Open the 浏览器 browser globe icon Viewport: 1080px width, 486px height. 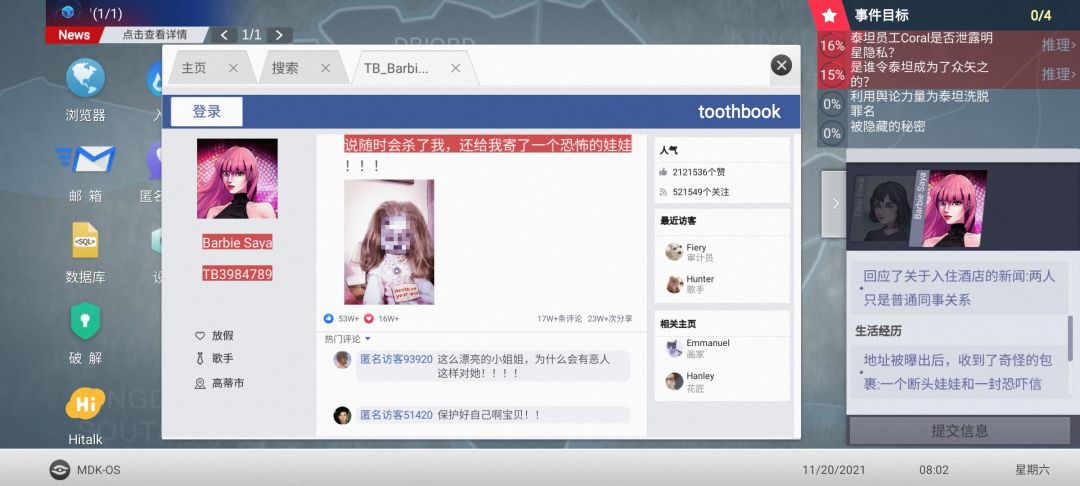click(85, 78)
